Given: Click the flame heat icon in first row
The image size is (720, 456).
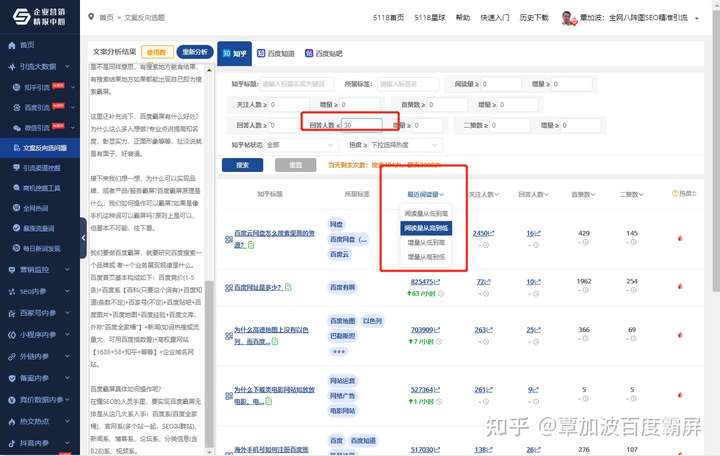Looking at the screenshot, I should pos(680,238).
